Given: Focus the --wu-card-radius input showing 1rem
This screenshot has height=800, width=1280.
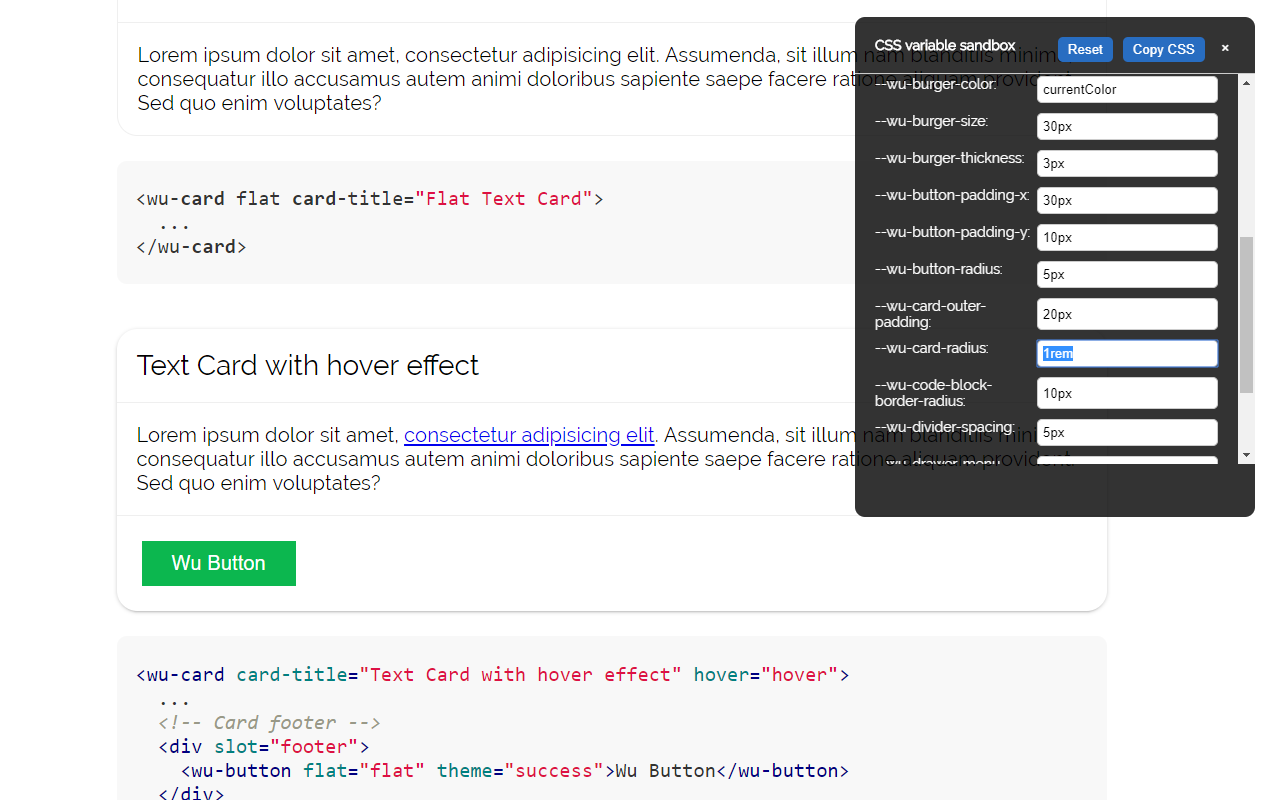Looking at the screenshot, I should click(x=1127, y=353).
